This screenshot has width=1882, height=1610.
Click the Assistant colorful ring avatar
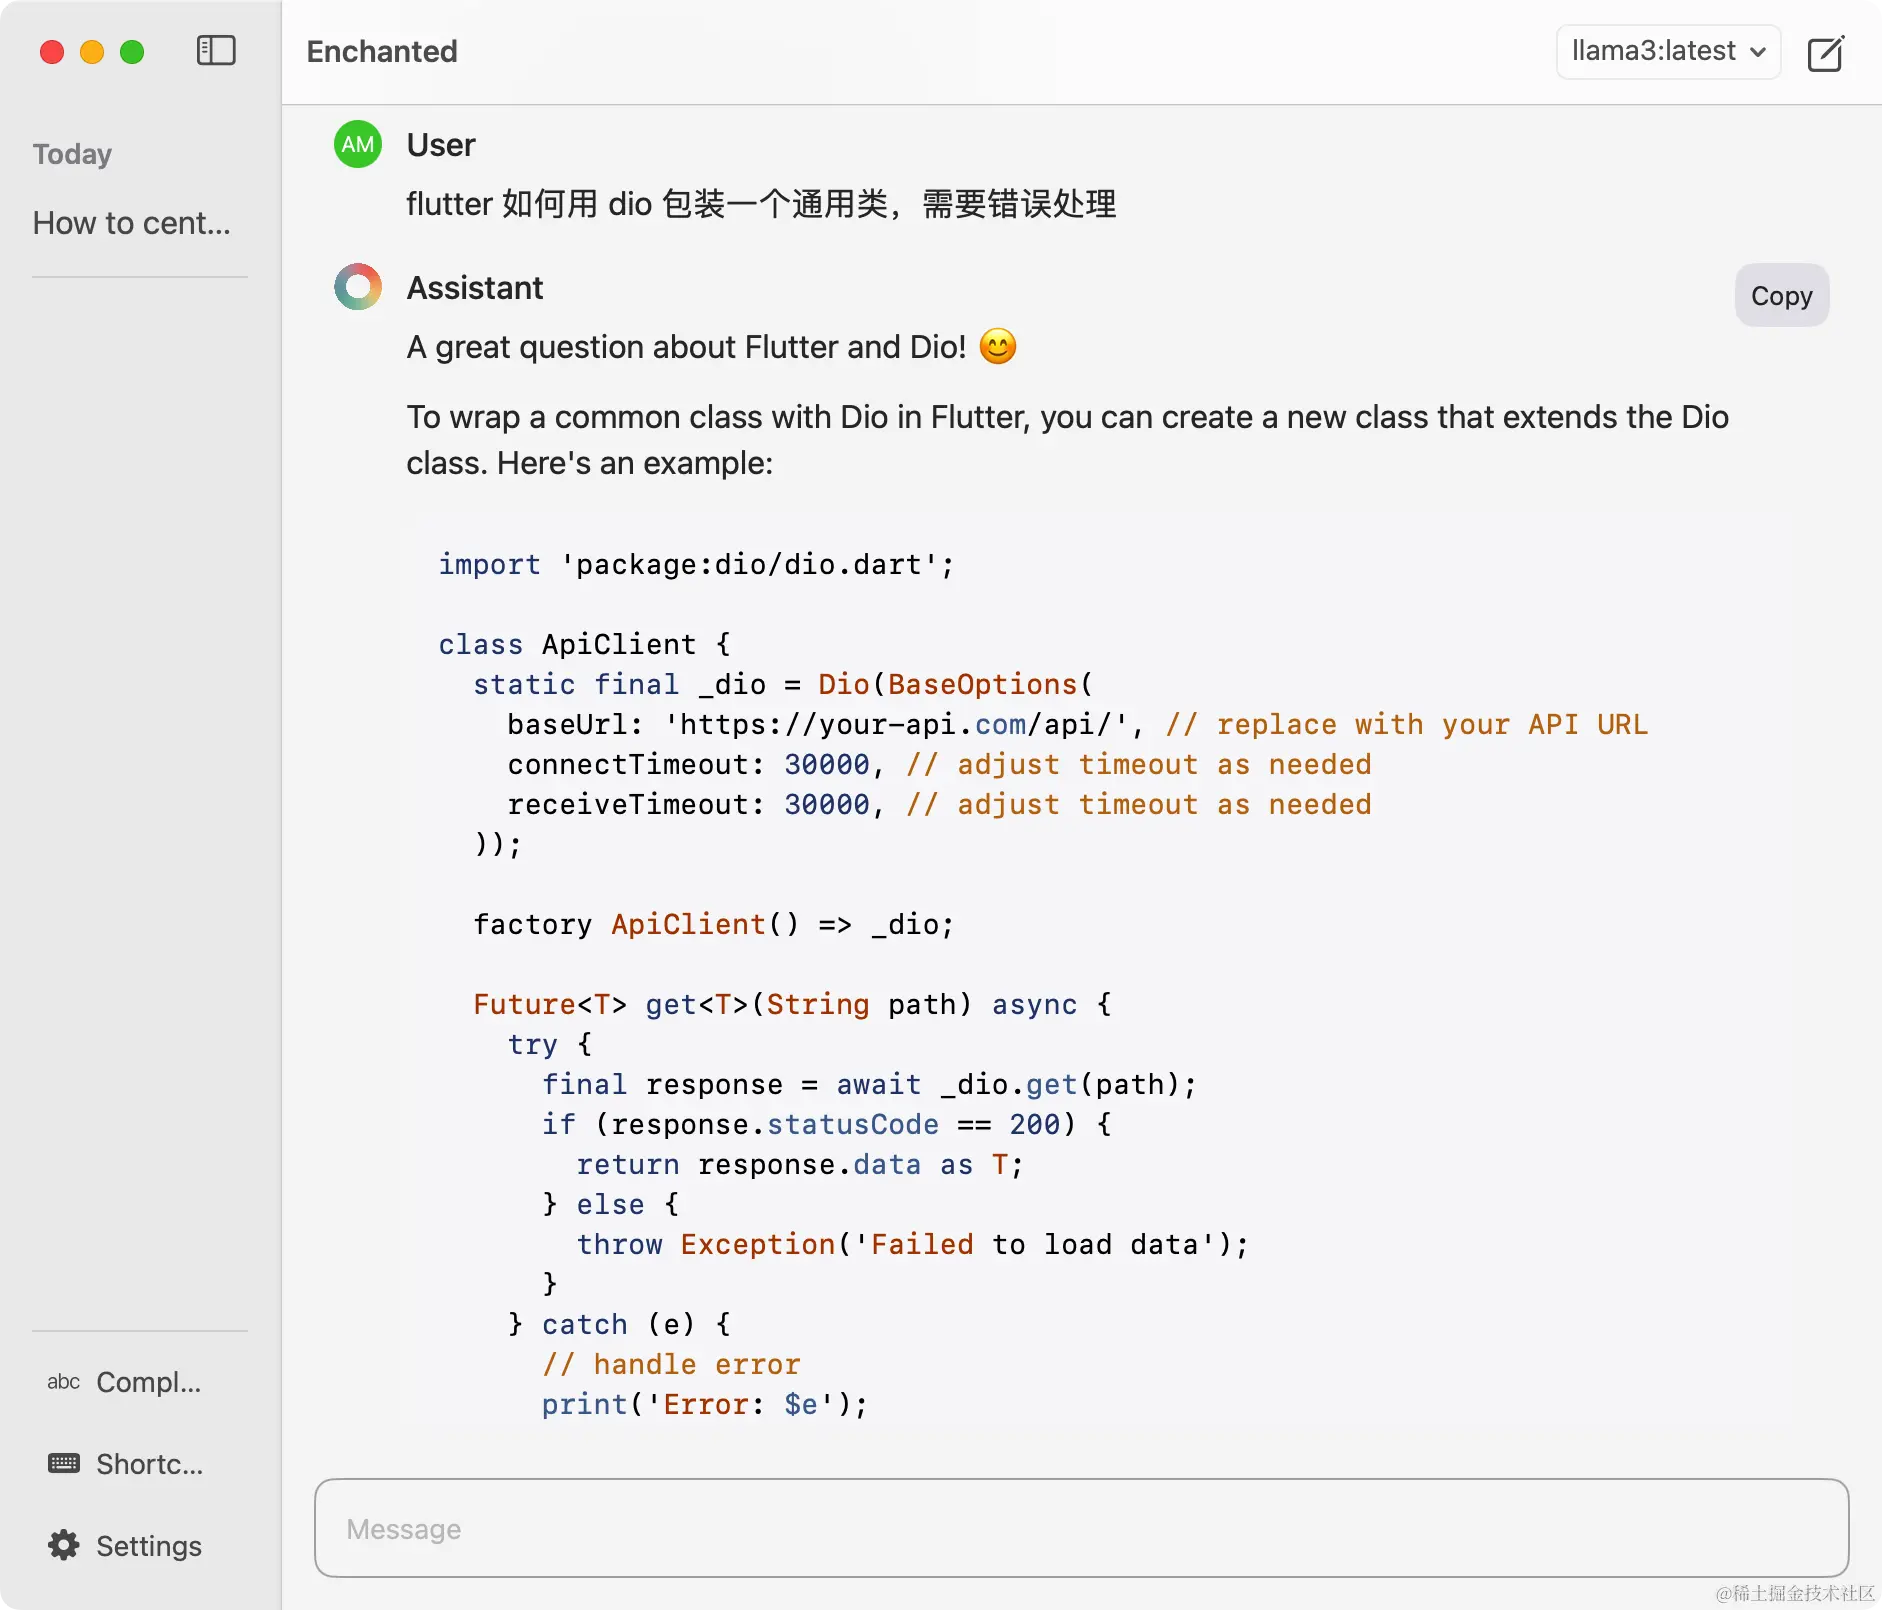pyautogui.click(x=358, y=287)
